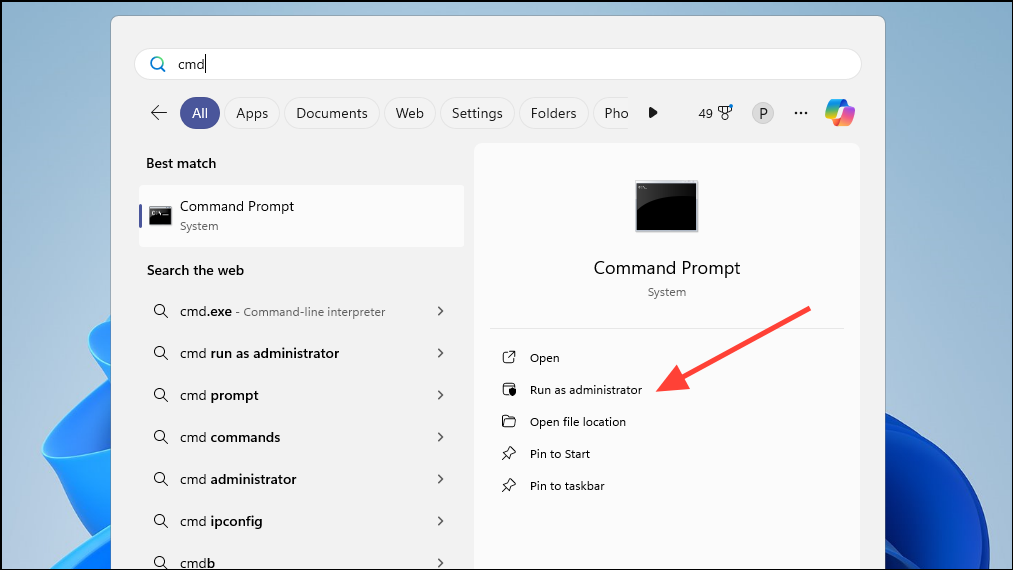1013x570 pixels.
Task: Click the folder icon for Open file location
Action: pyautogui.click(x=509, y=421)
